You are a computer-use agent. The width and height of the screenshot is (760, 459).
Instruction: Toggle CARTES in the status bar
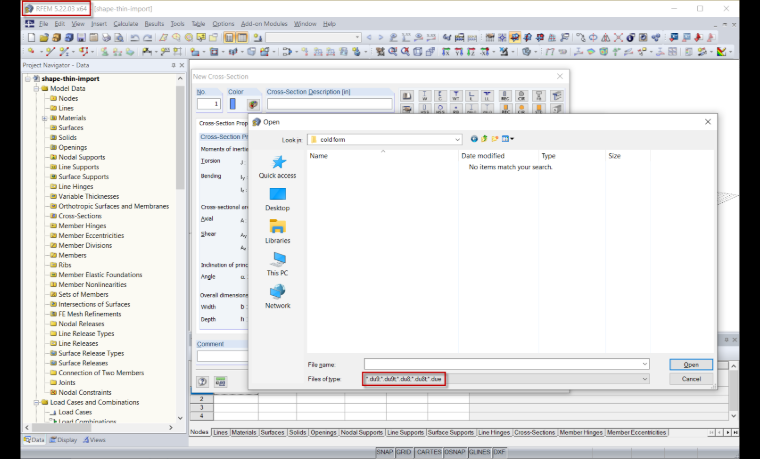point(429,452)
